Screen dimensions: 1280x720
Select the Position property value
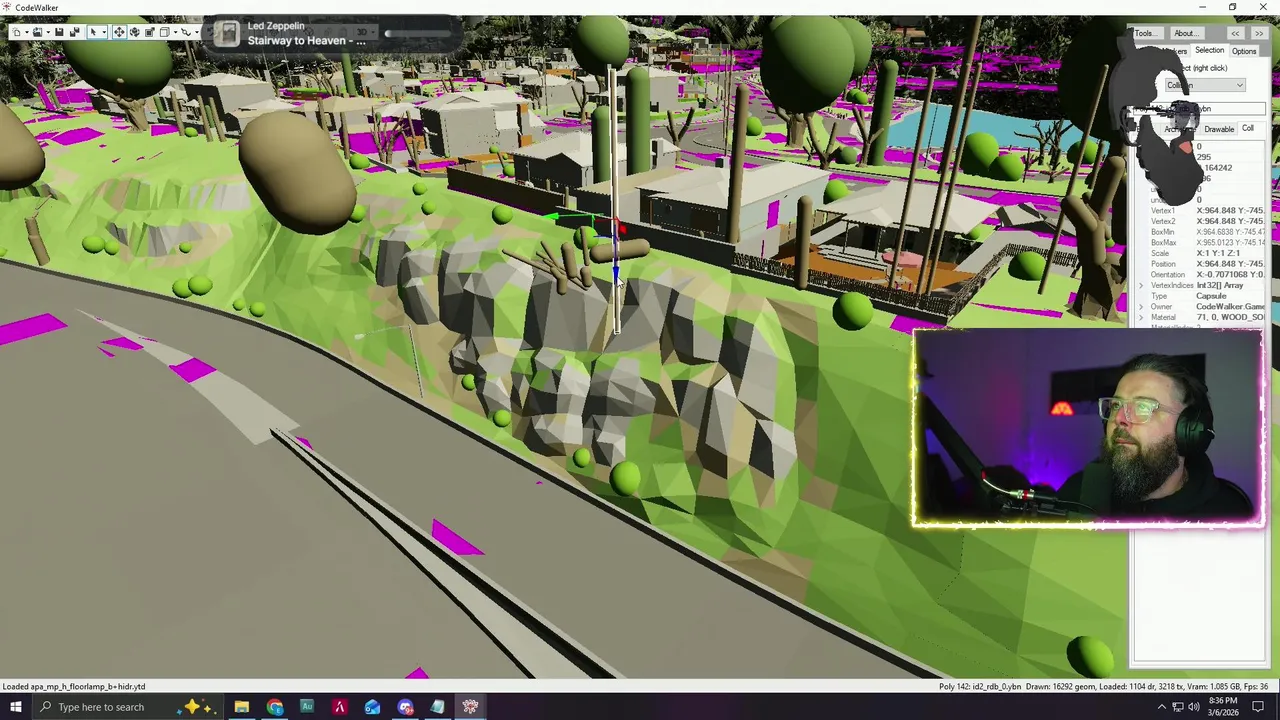click(x=1230, y=264)
